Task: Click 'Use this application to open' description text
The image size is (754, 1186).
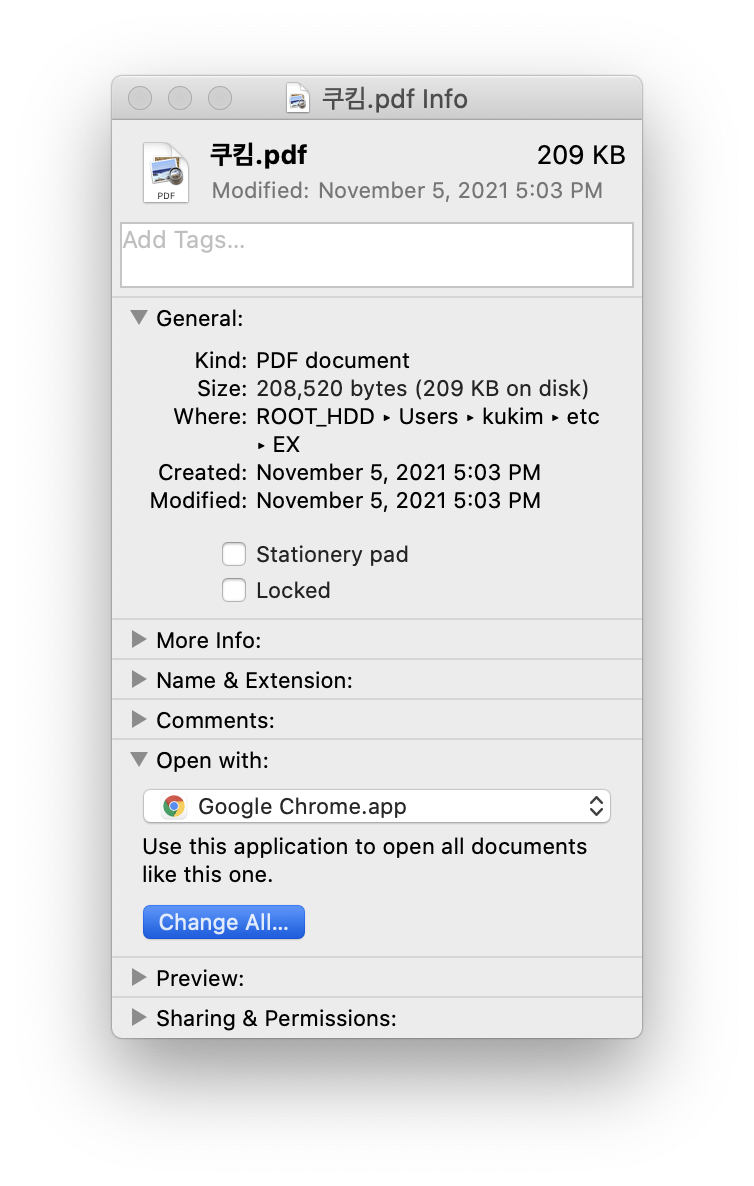Action: (x=365, y=860)
